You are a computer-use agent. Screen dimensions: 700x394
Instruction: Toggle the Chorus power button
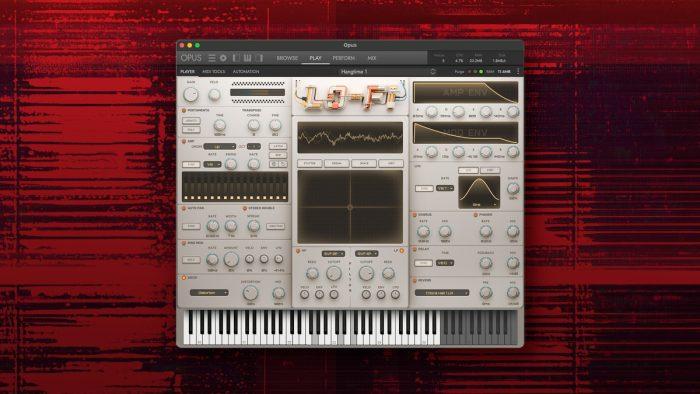click(x=414, y=215)
